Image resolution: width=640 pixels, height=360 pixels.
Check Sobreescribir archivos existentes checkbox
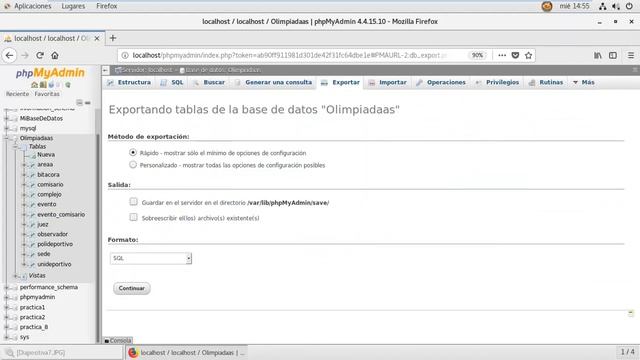click(133, 217)
